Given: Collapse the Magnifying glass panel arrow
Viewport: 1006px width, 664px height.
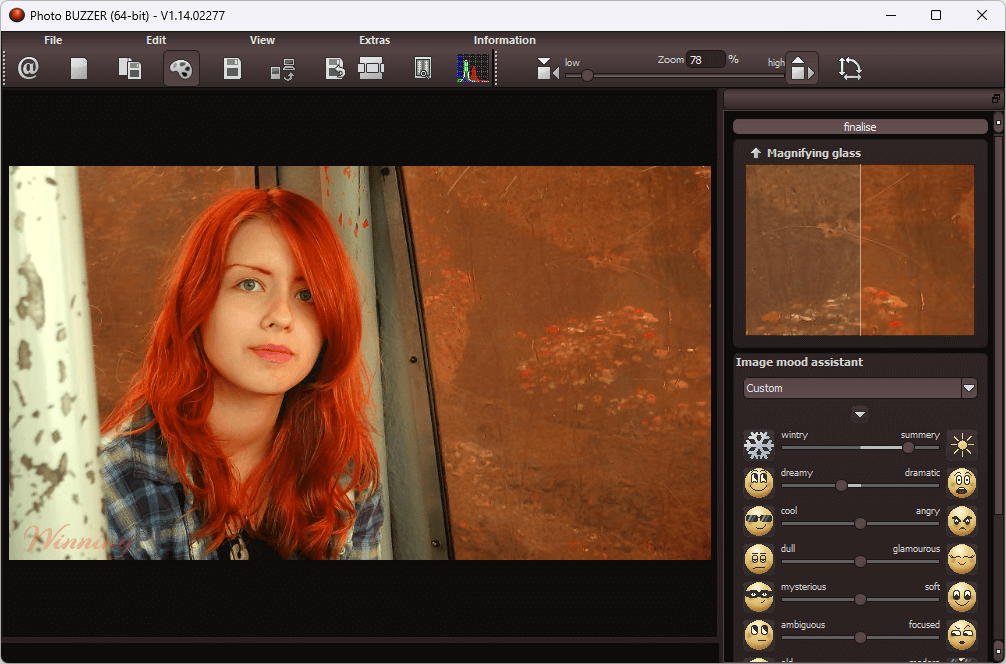Looking at the screenshot, I should point(756,153).
